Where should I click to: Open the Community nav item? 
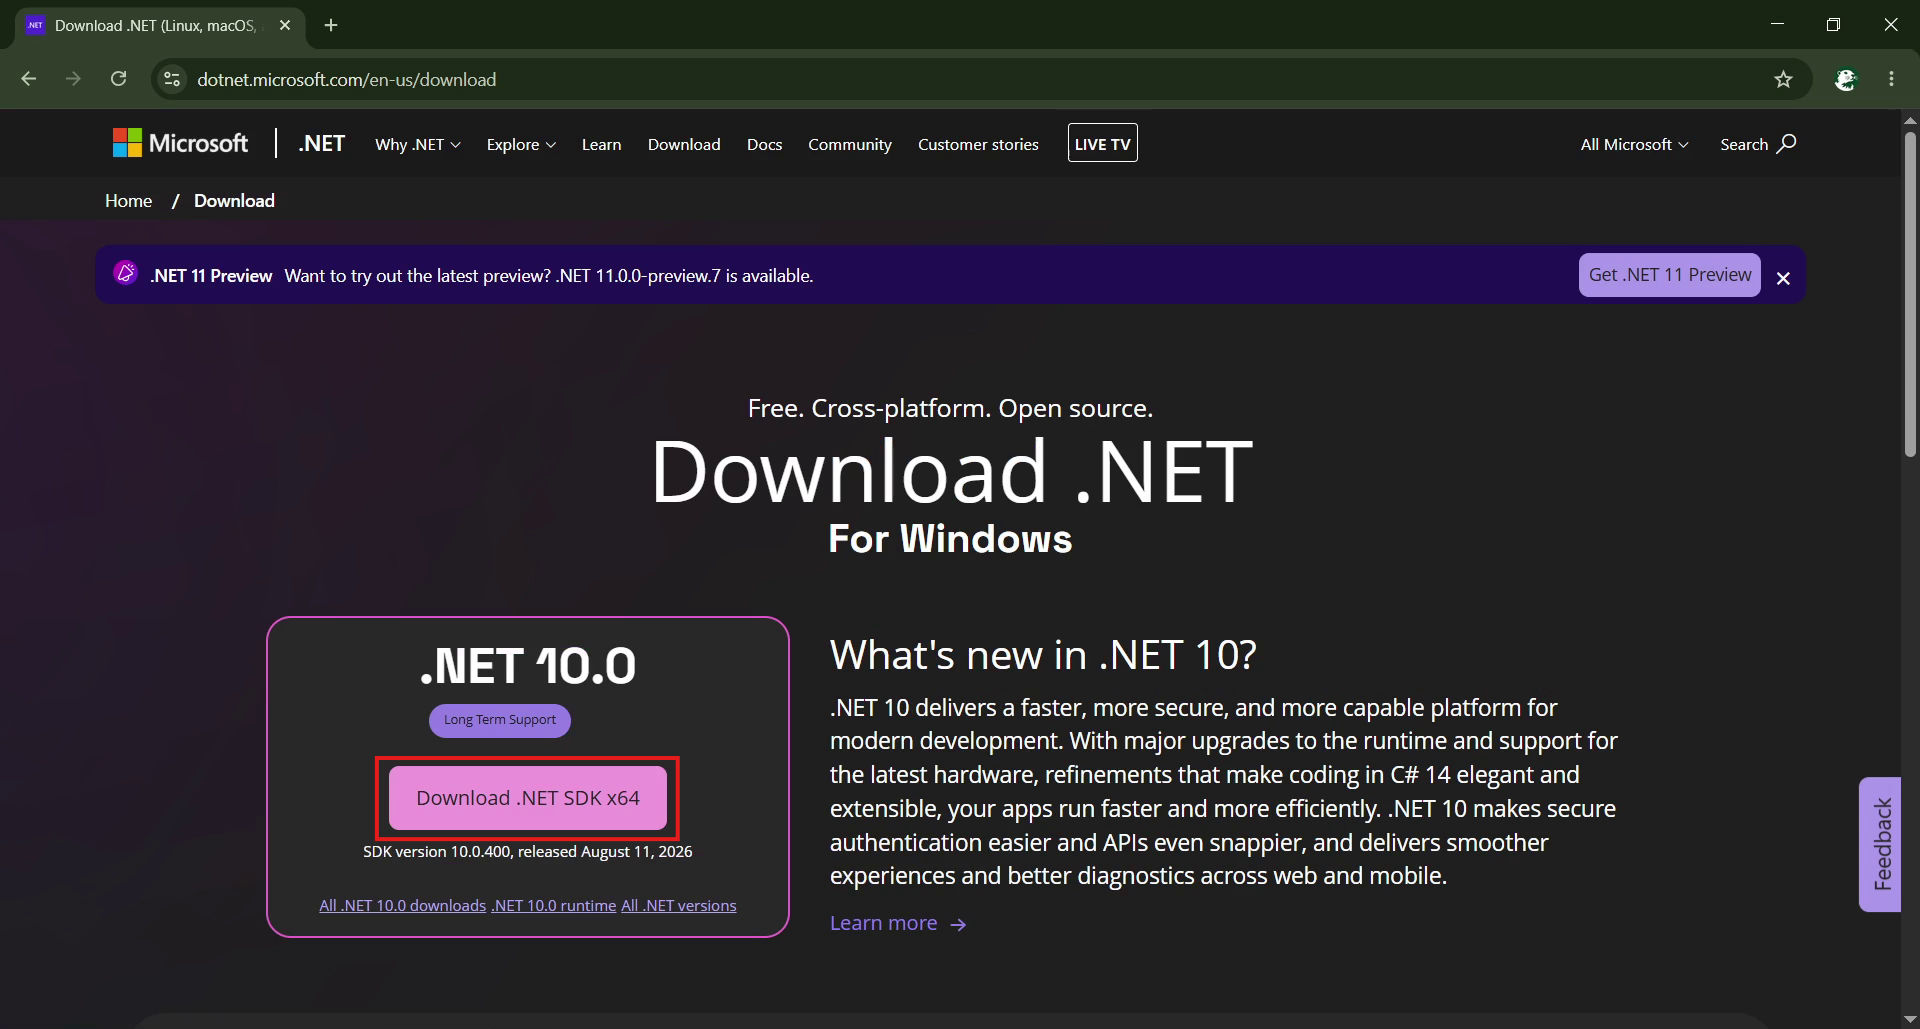[x=850, y=144]
